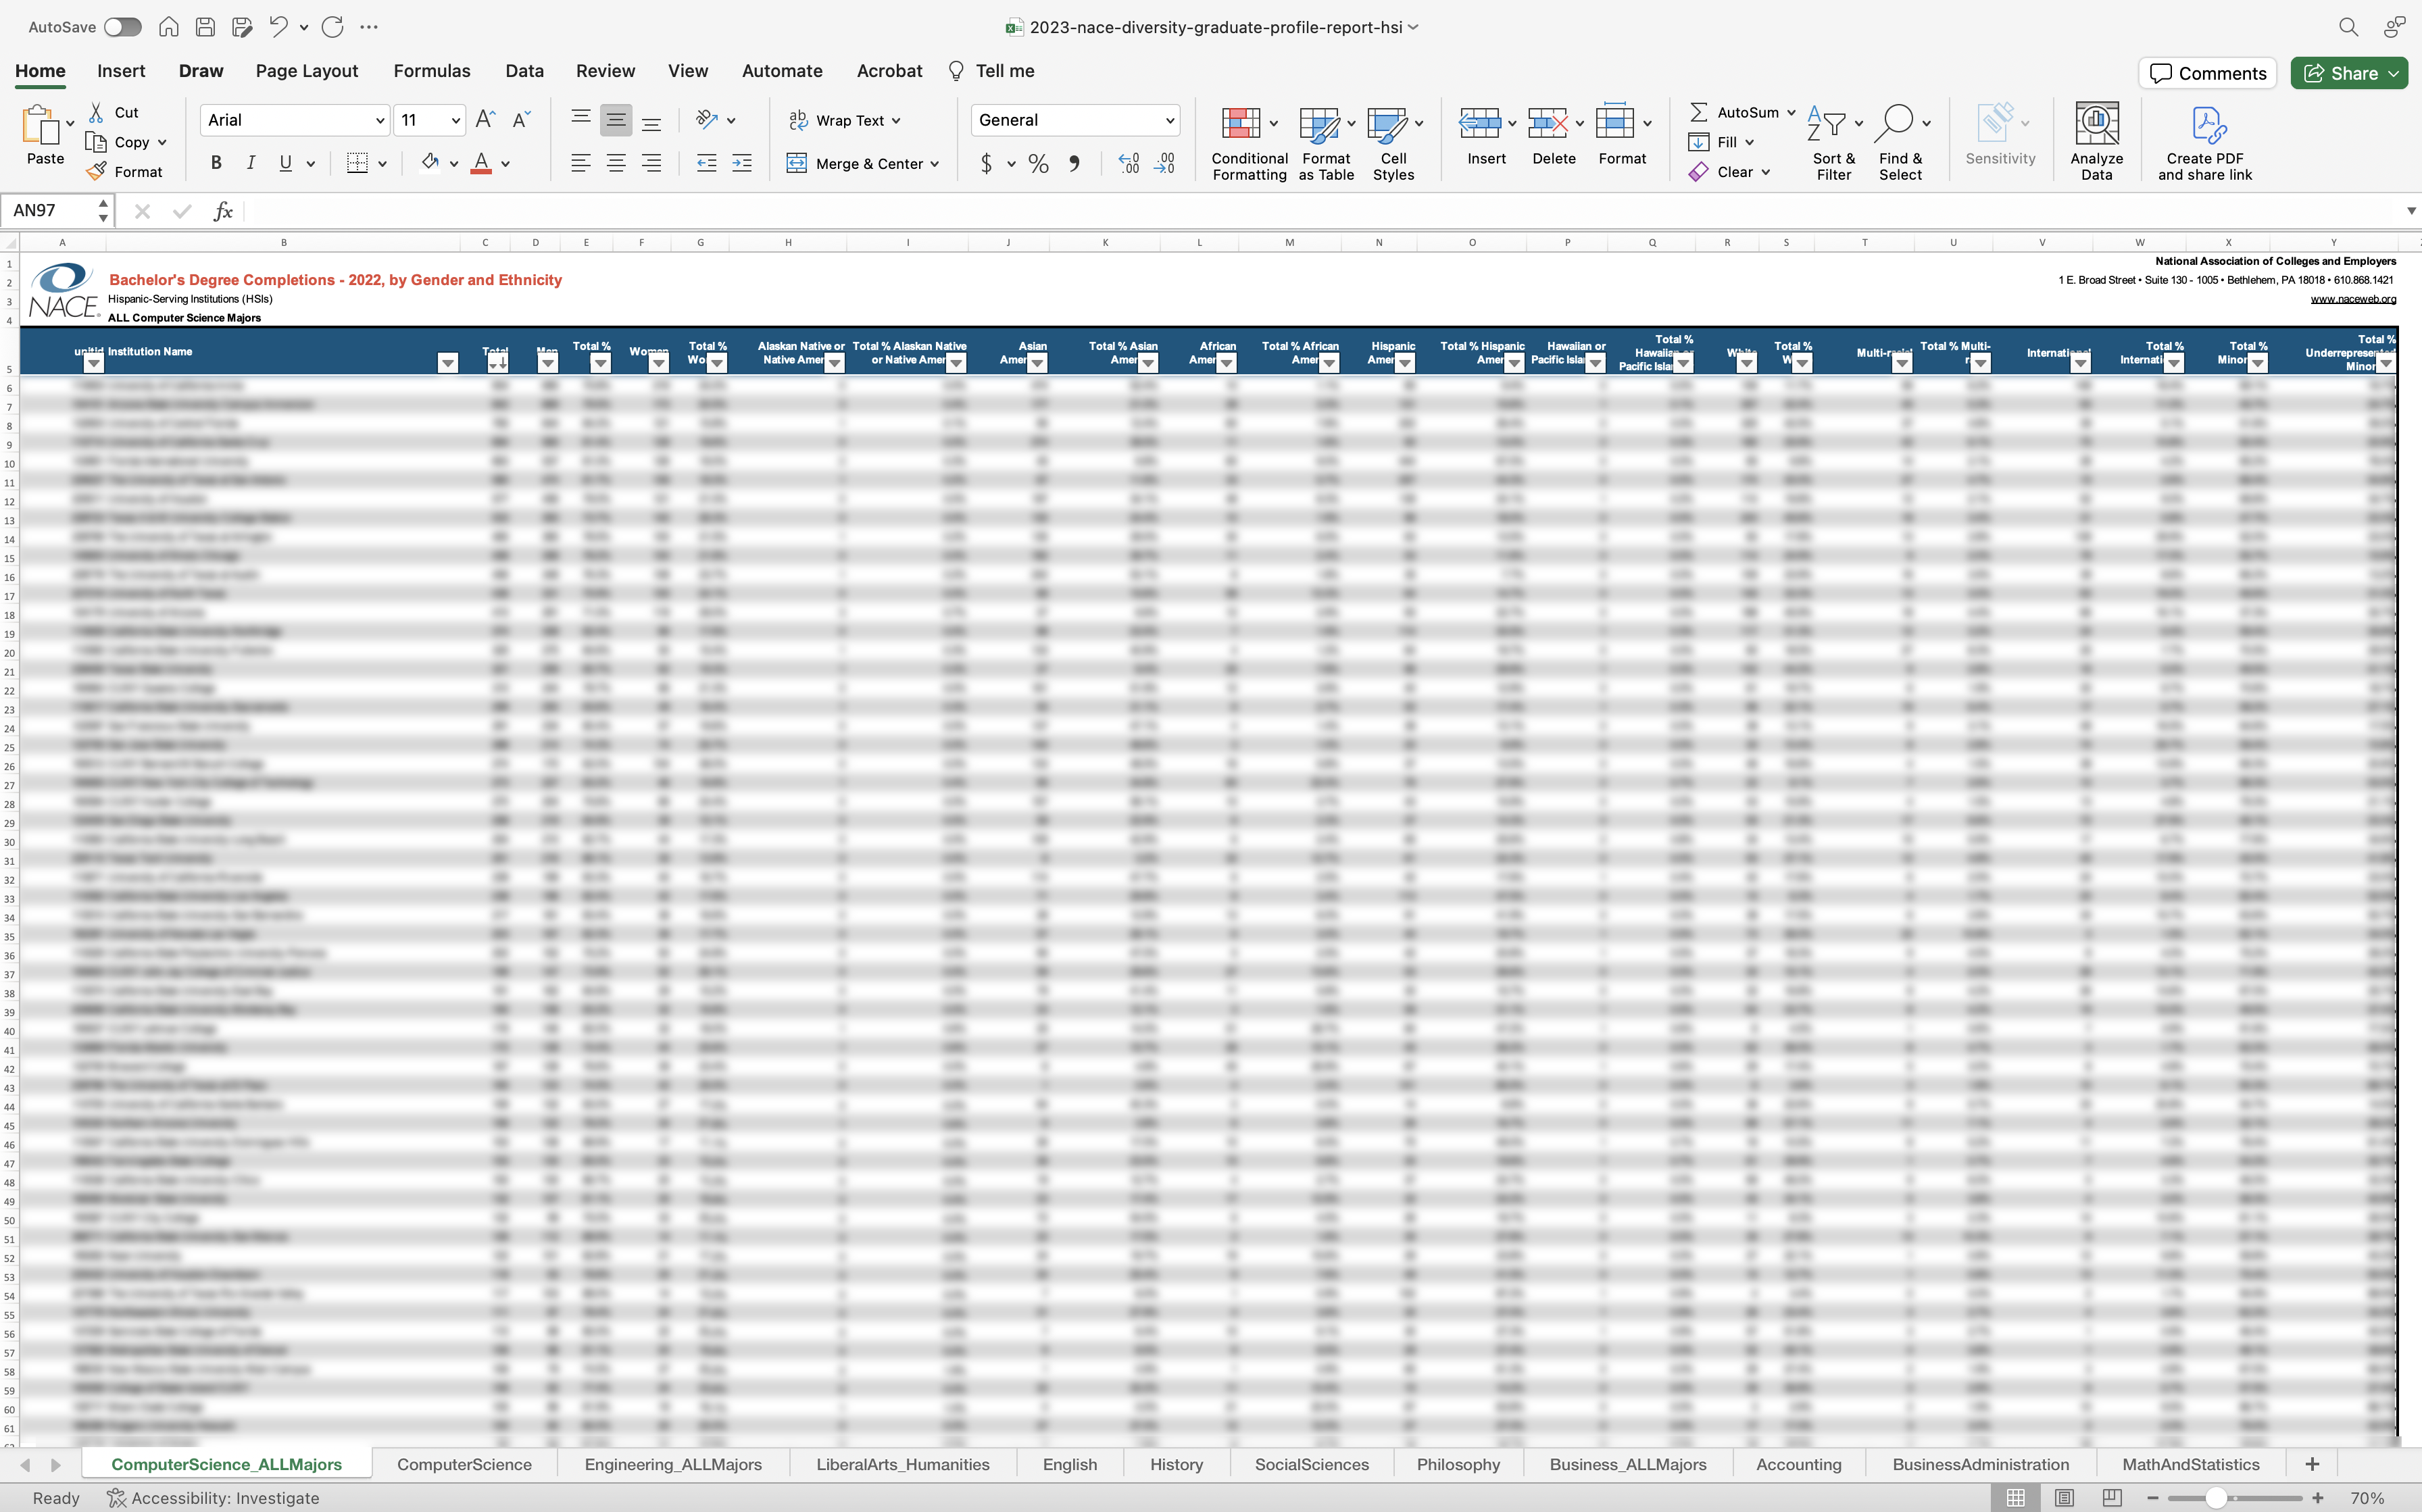
Task: Switch to the Insert ribbon tab
Action: coord(121,71)
